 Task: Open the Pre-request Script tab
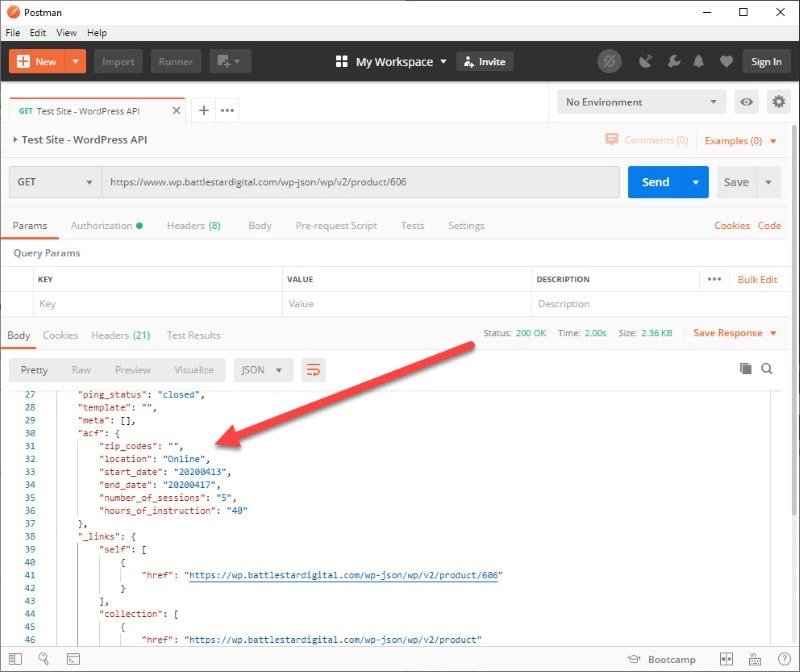coord(336,226)
